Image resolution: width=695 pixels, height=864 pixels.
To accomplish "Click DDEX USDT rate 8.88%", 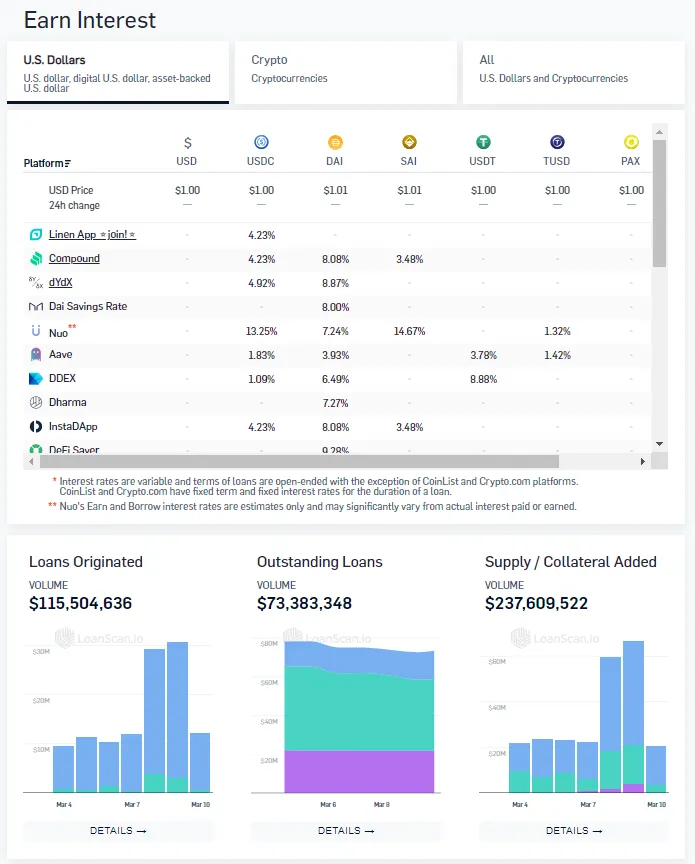I will coord(484,379).
